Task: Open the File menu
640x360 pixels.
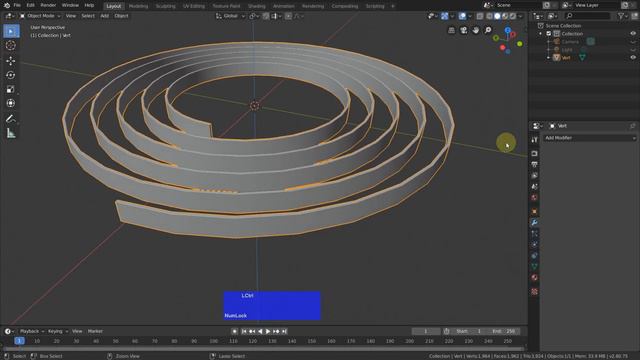Action: (x=17, y=5)
